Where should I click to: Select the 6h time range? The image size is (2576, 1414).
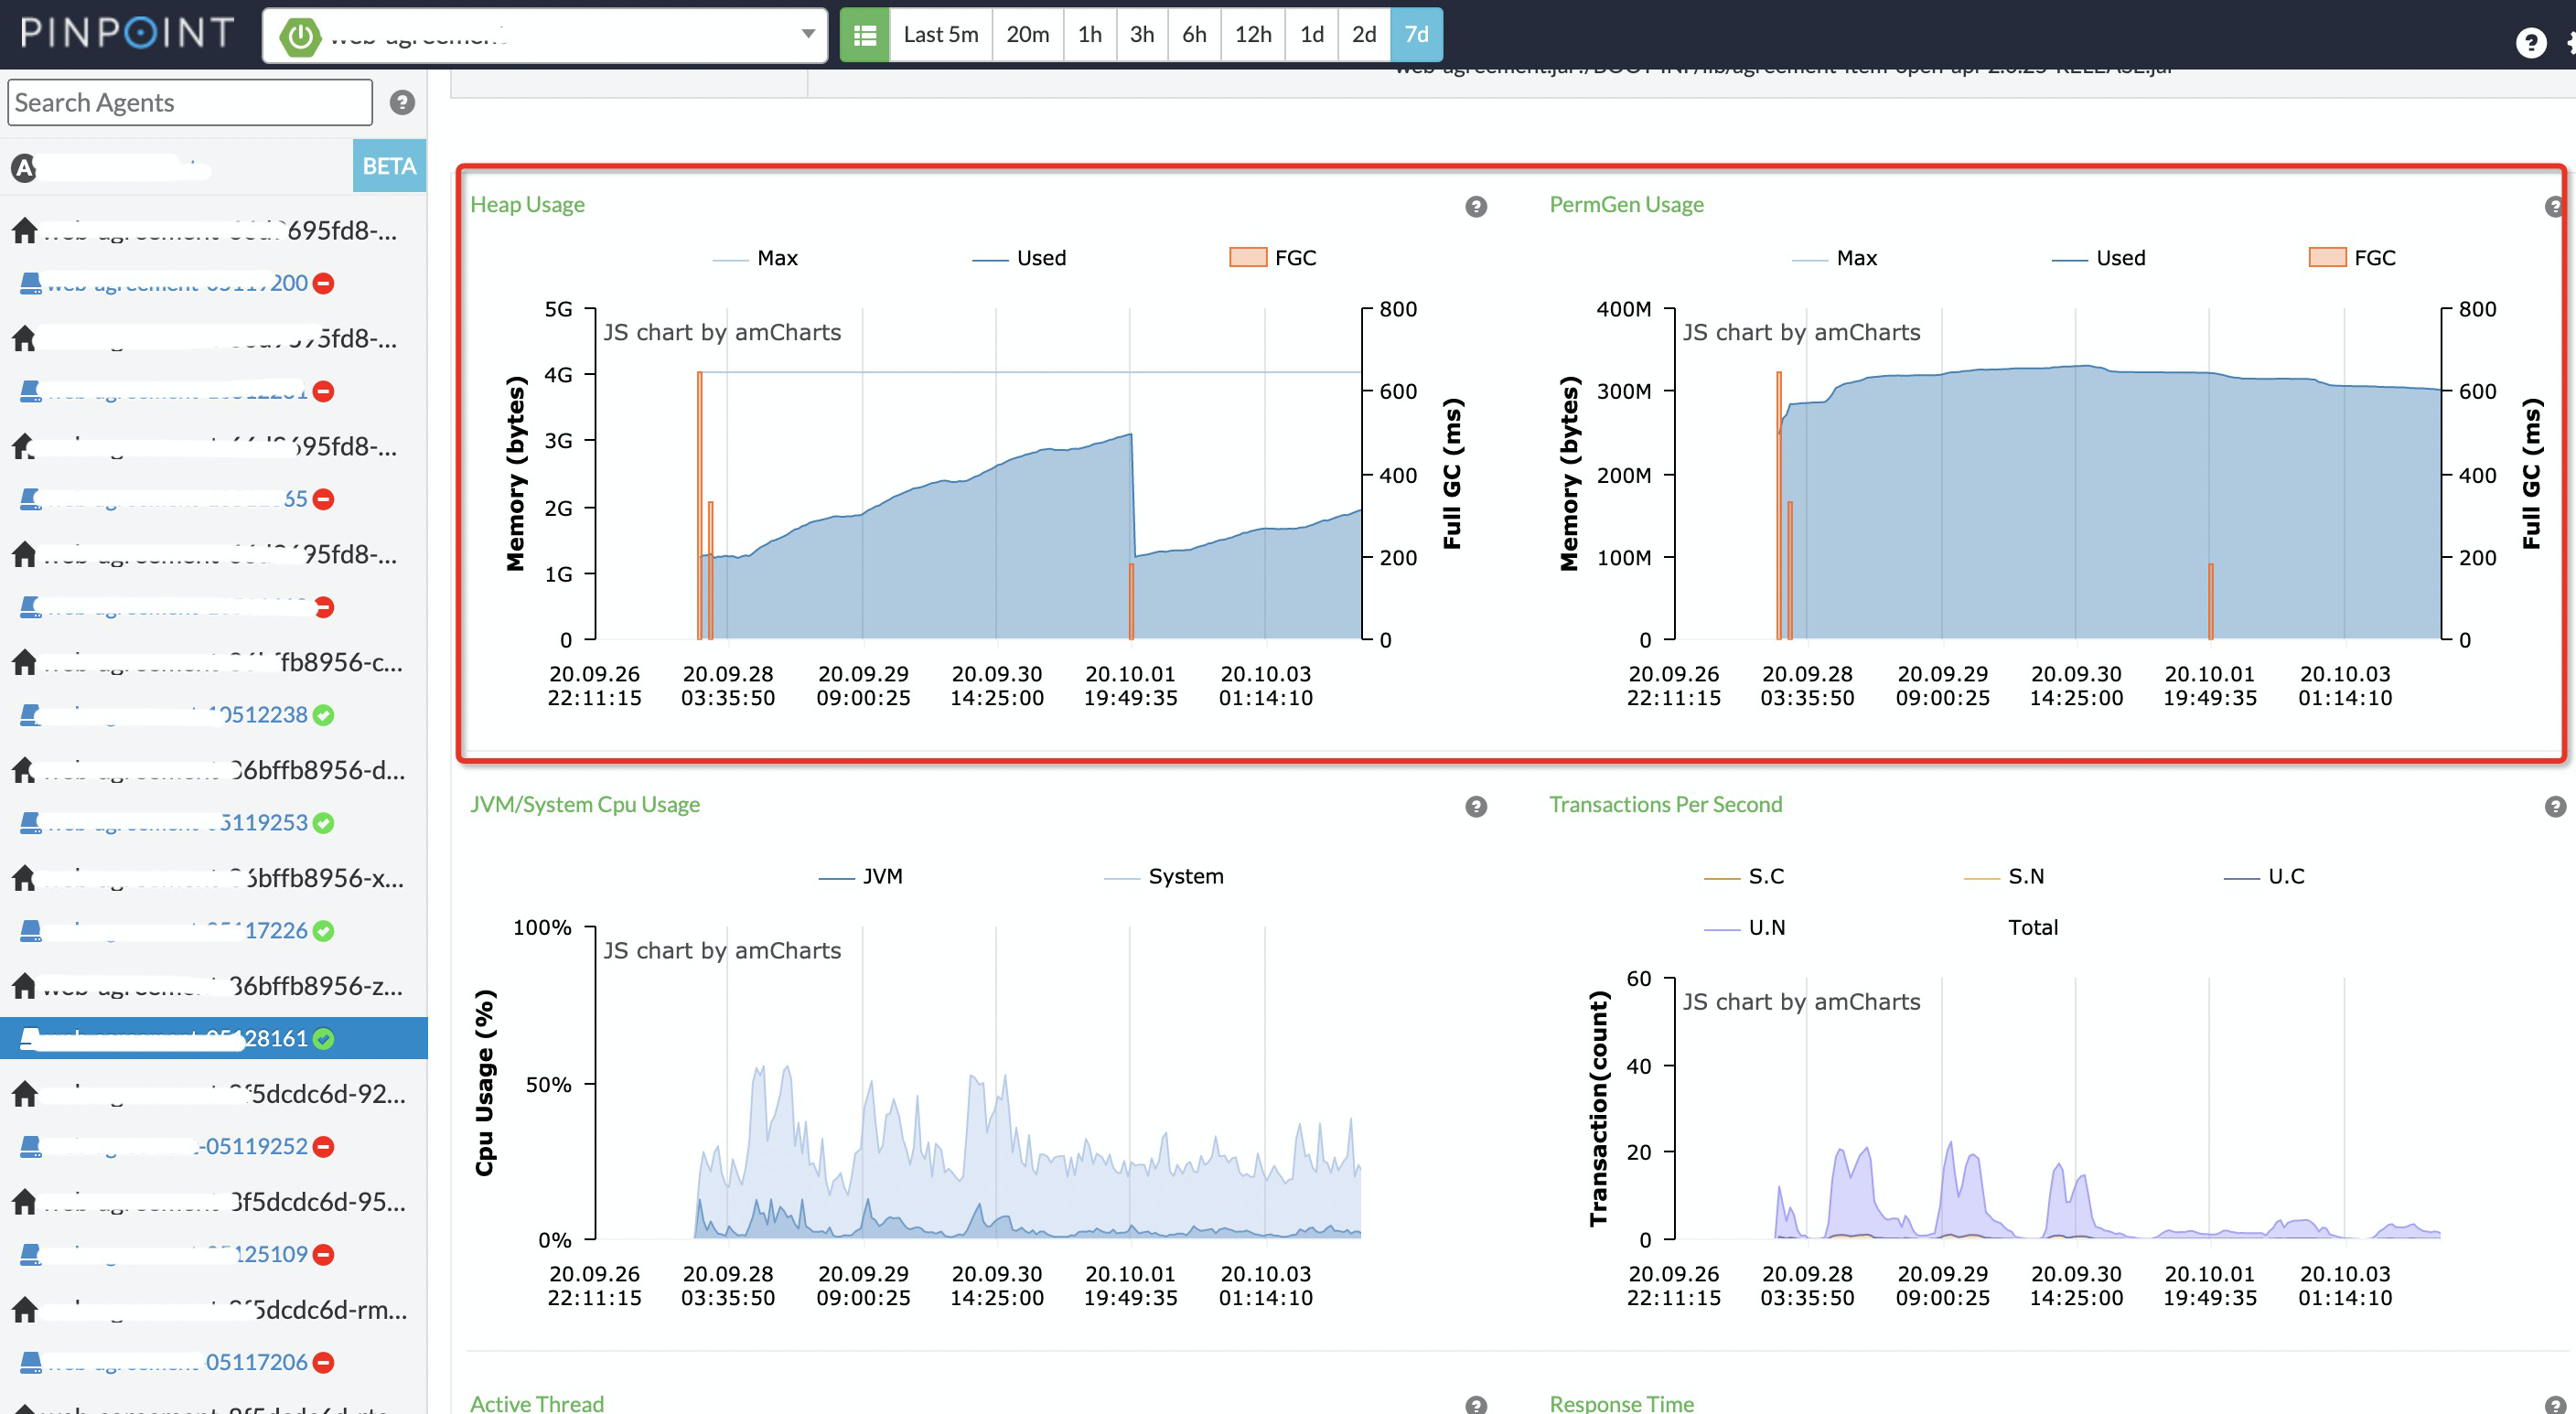(1194, 35)
